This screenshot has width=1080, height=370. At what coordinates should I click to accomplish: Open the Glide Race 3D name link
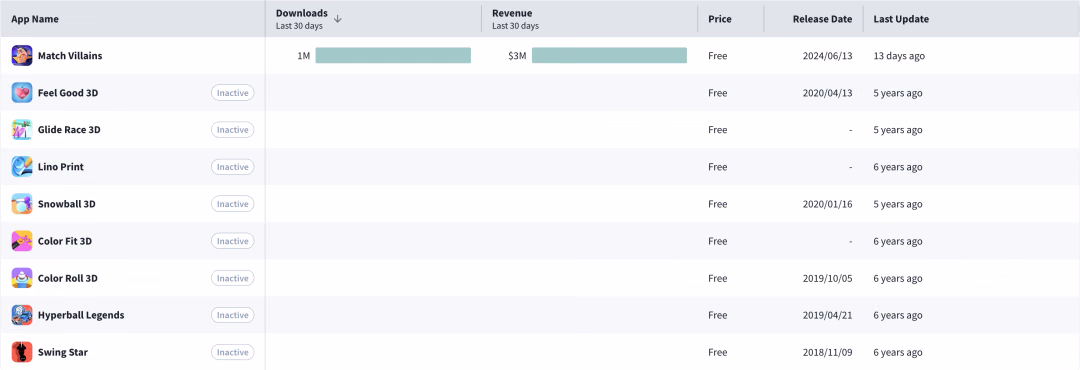click(x=70, y=130)
